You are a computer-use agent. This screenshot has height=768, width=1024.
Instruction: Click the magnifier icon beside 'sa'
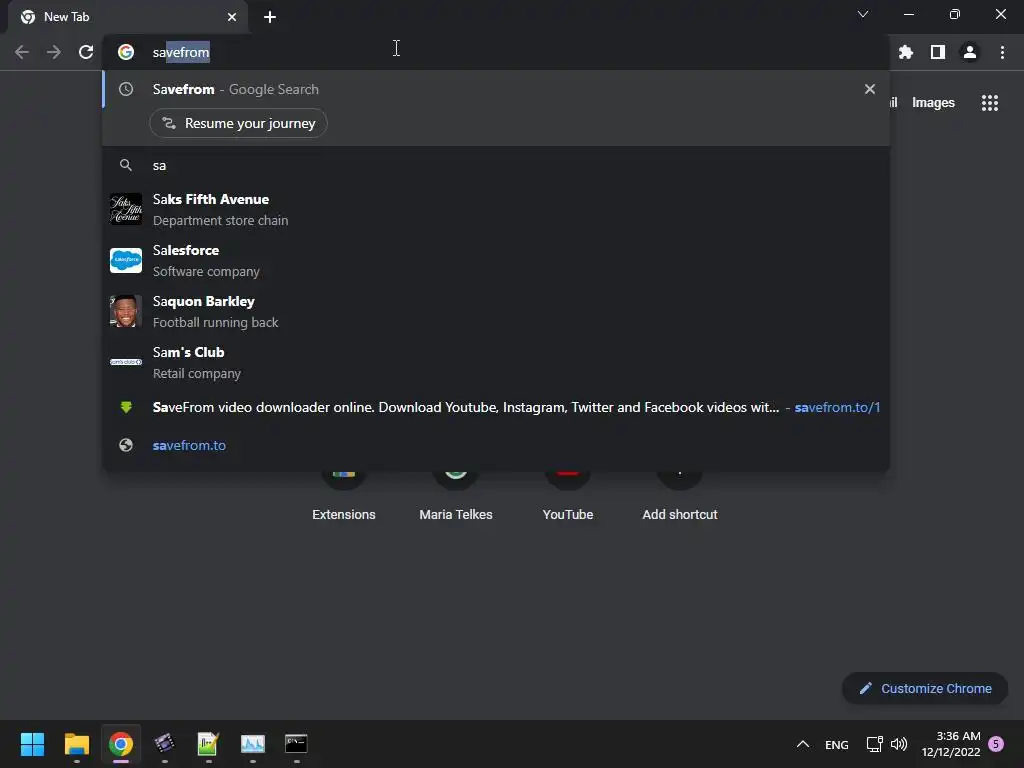point(126,165)
